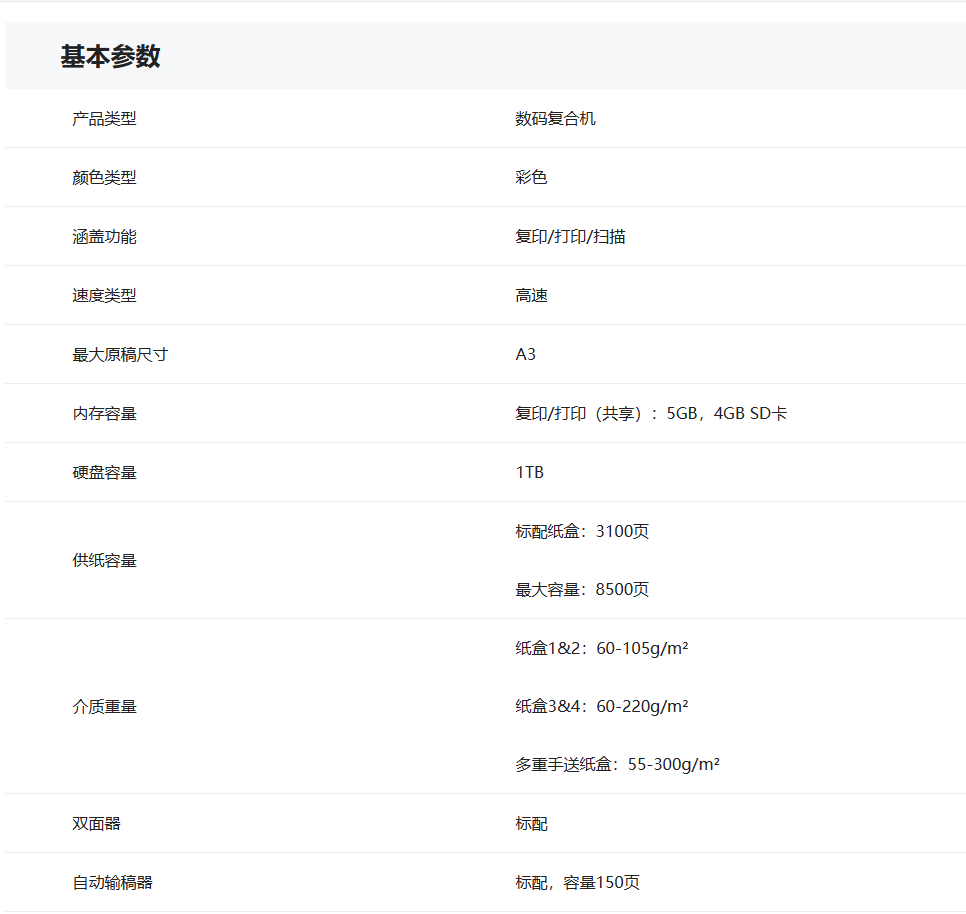This screenshot has height=914, width=966.
Task: Click the 彩色 color type value
Action: pos(531,178)
